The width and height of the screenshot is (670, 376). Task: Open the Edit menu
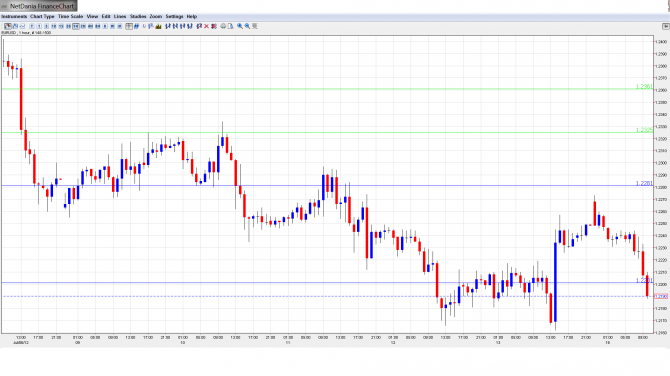tap(106, 17)
